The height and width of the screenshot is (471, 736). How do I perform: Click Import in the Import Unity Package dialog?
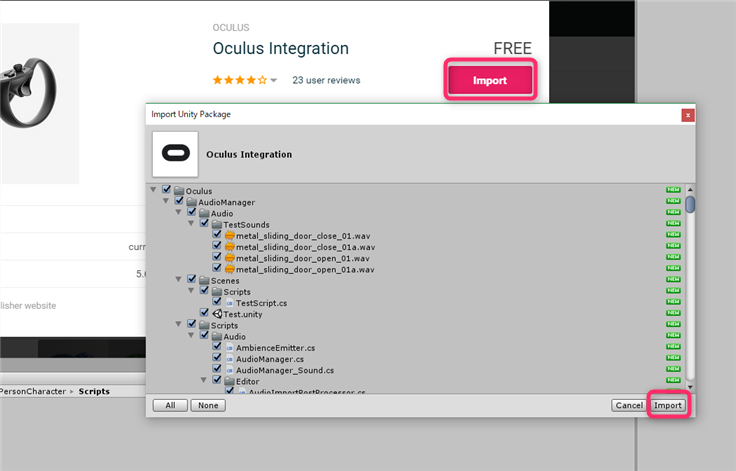(x=668, y=405)
